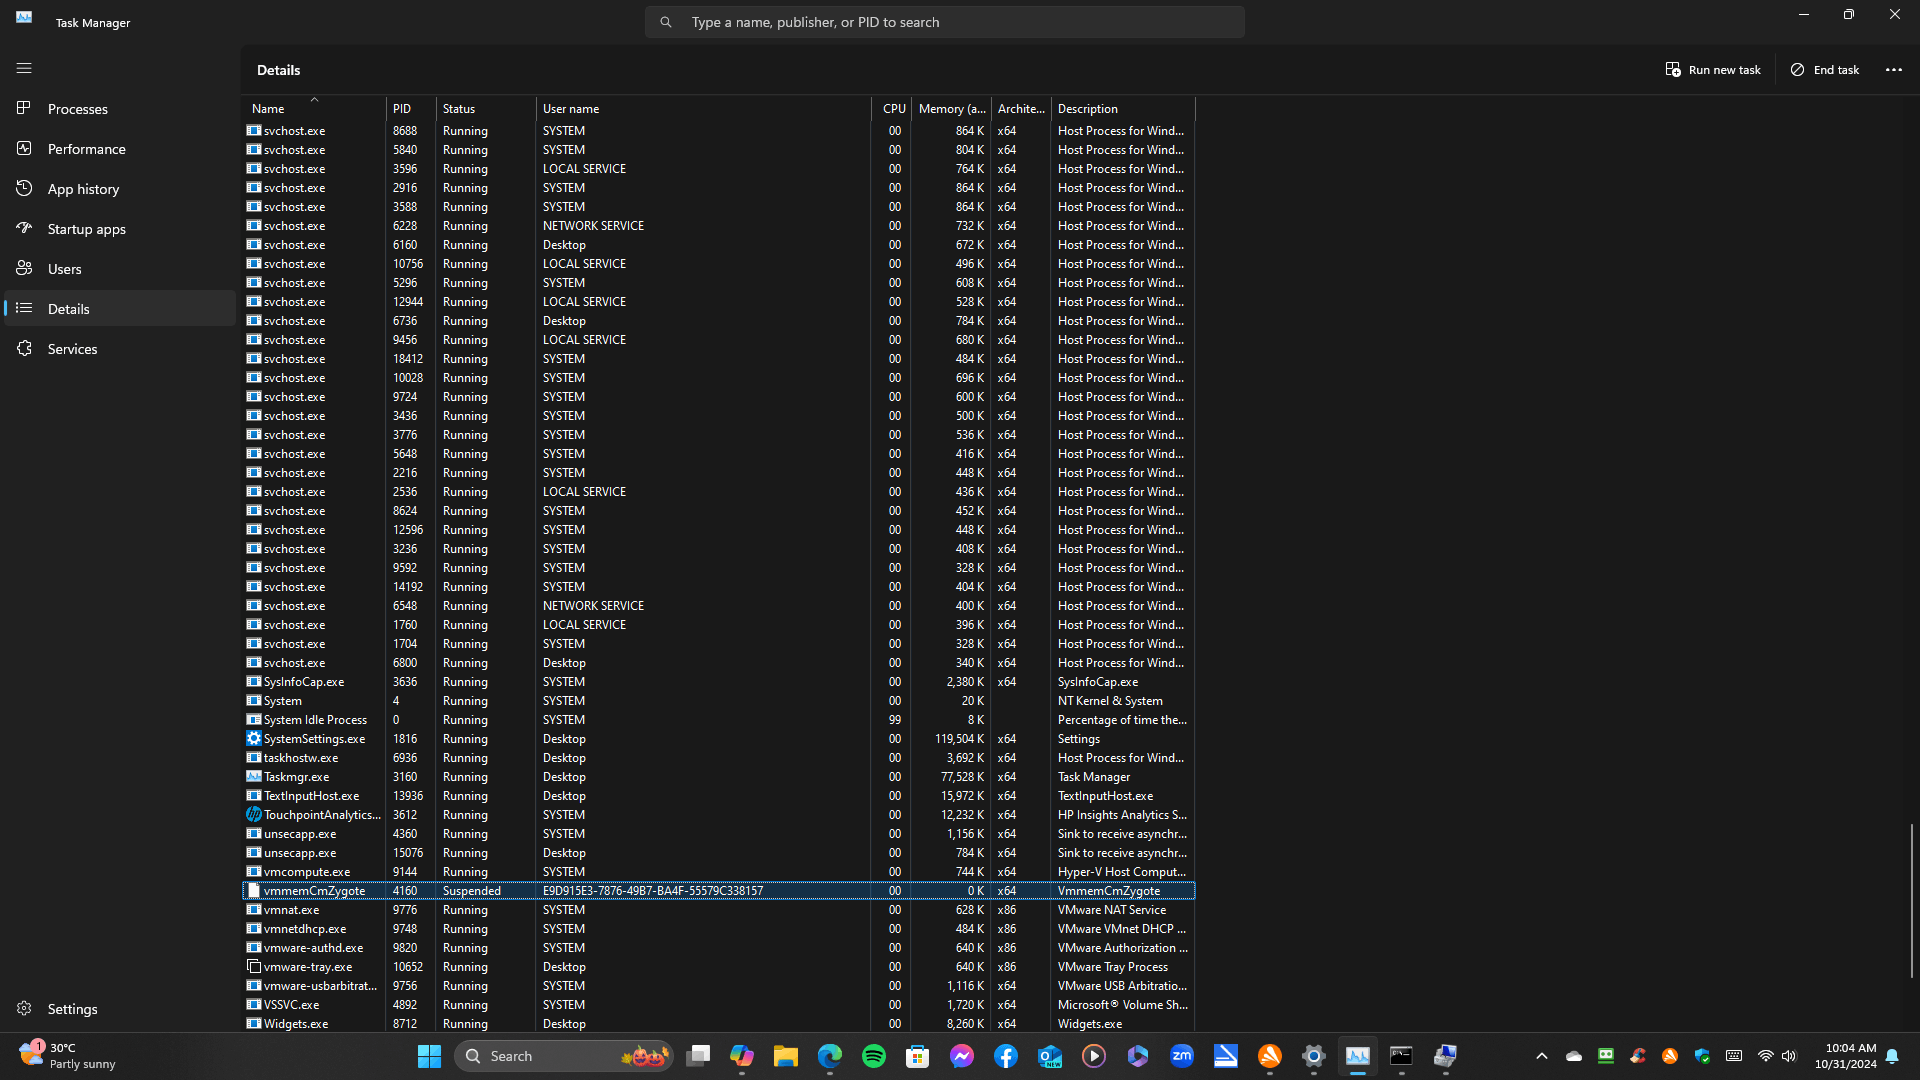Select SysInfoCap.exe process row

coord(719,682)
